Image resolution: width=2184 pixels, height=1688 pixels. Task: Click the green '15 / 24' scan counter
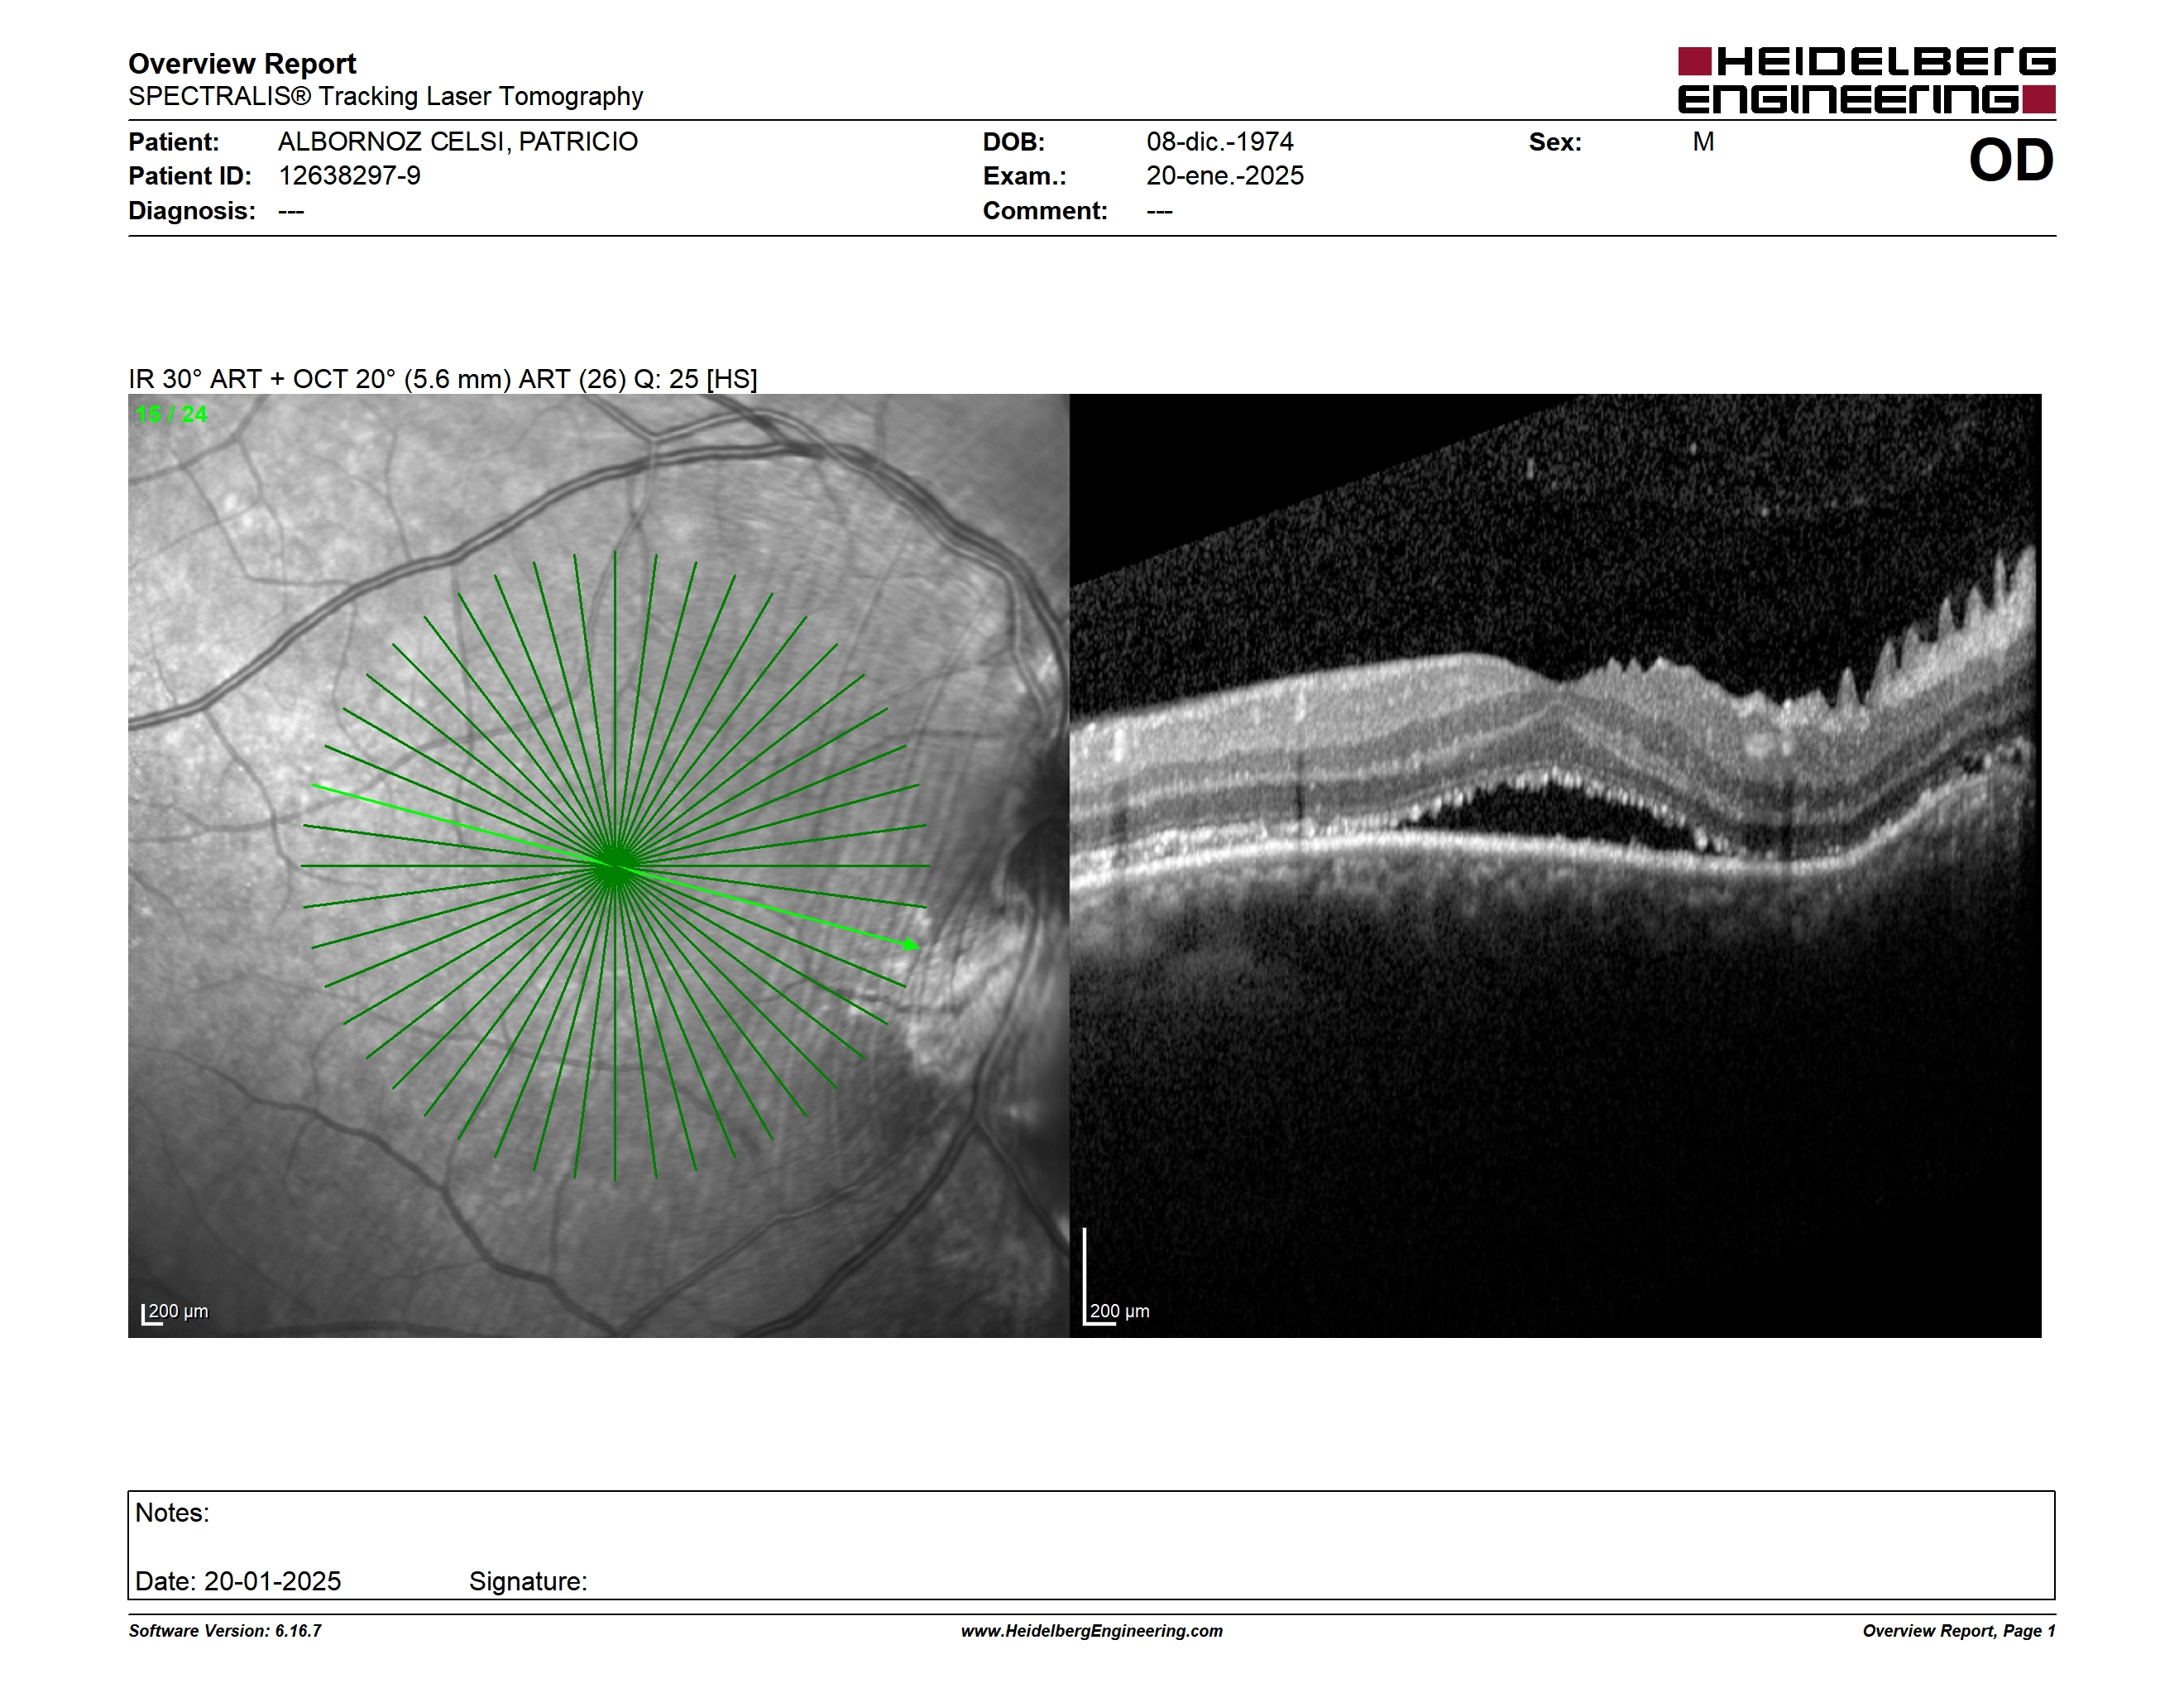coord(171,414)
